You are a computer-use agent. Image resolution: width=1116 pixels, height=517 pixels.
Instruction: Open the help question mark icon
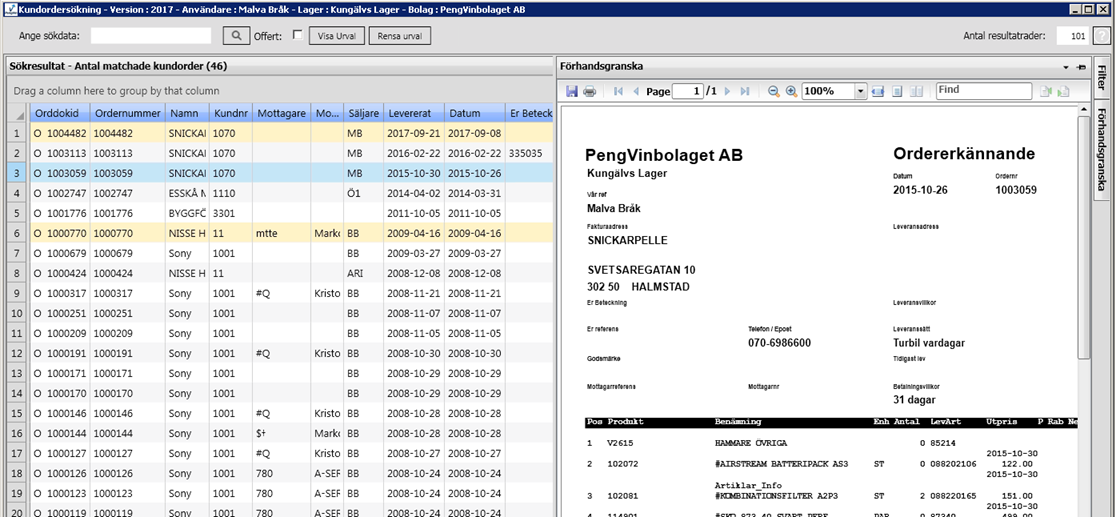(1100, 36)
